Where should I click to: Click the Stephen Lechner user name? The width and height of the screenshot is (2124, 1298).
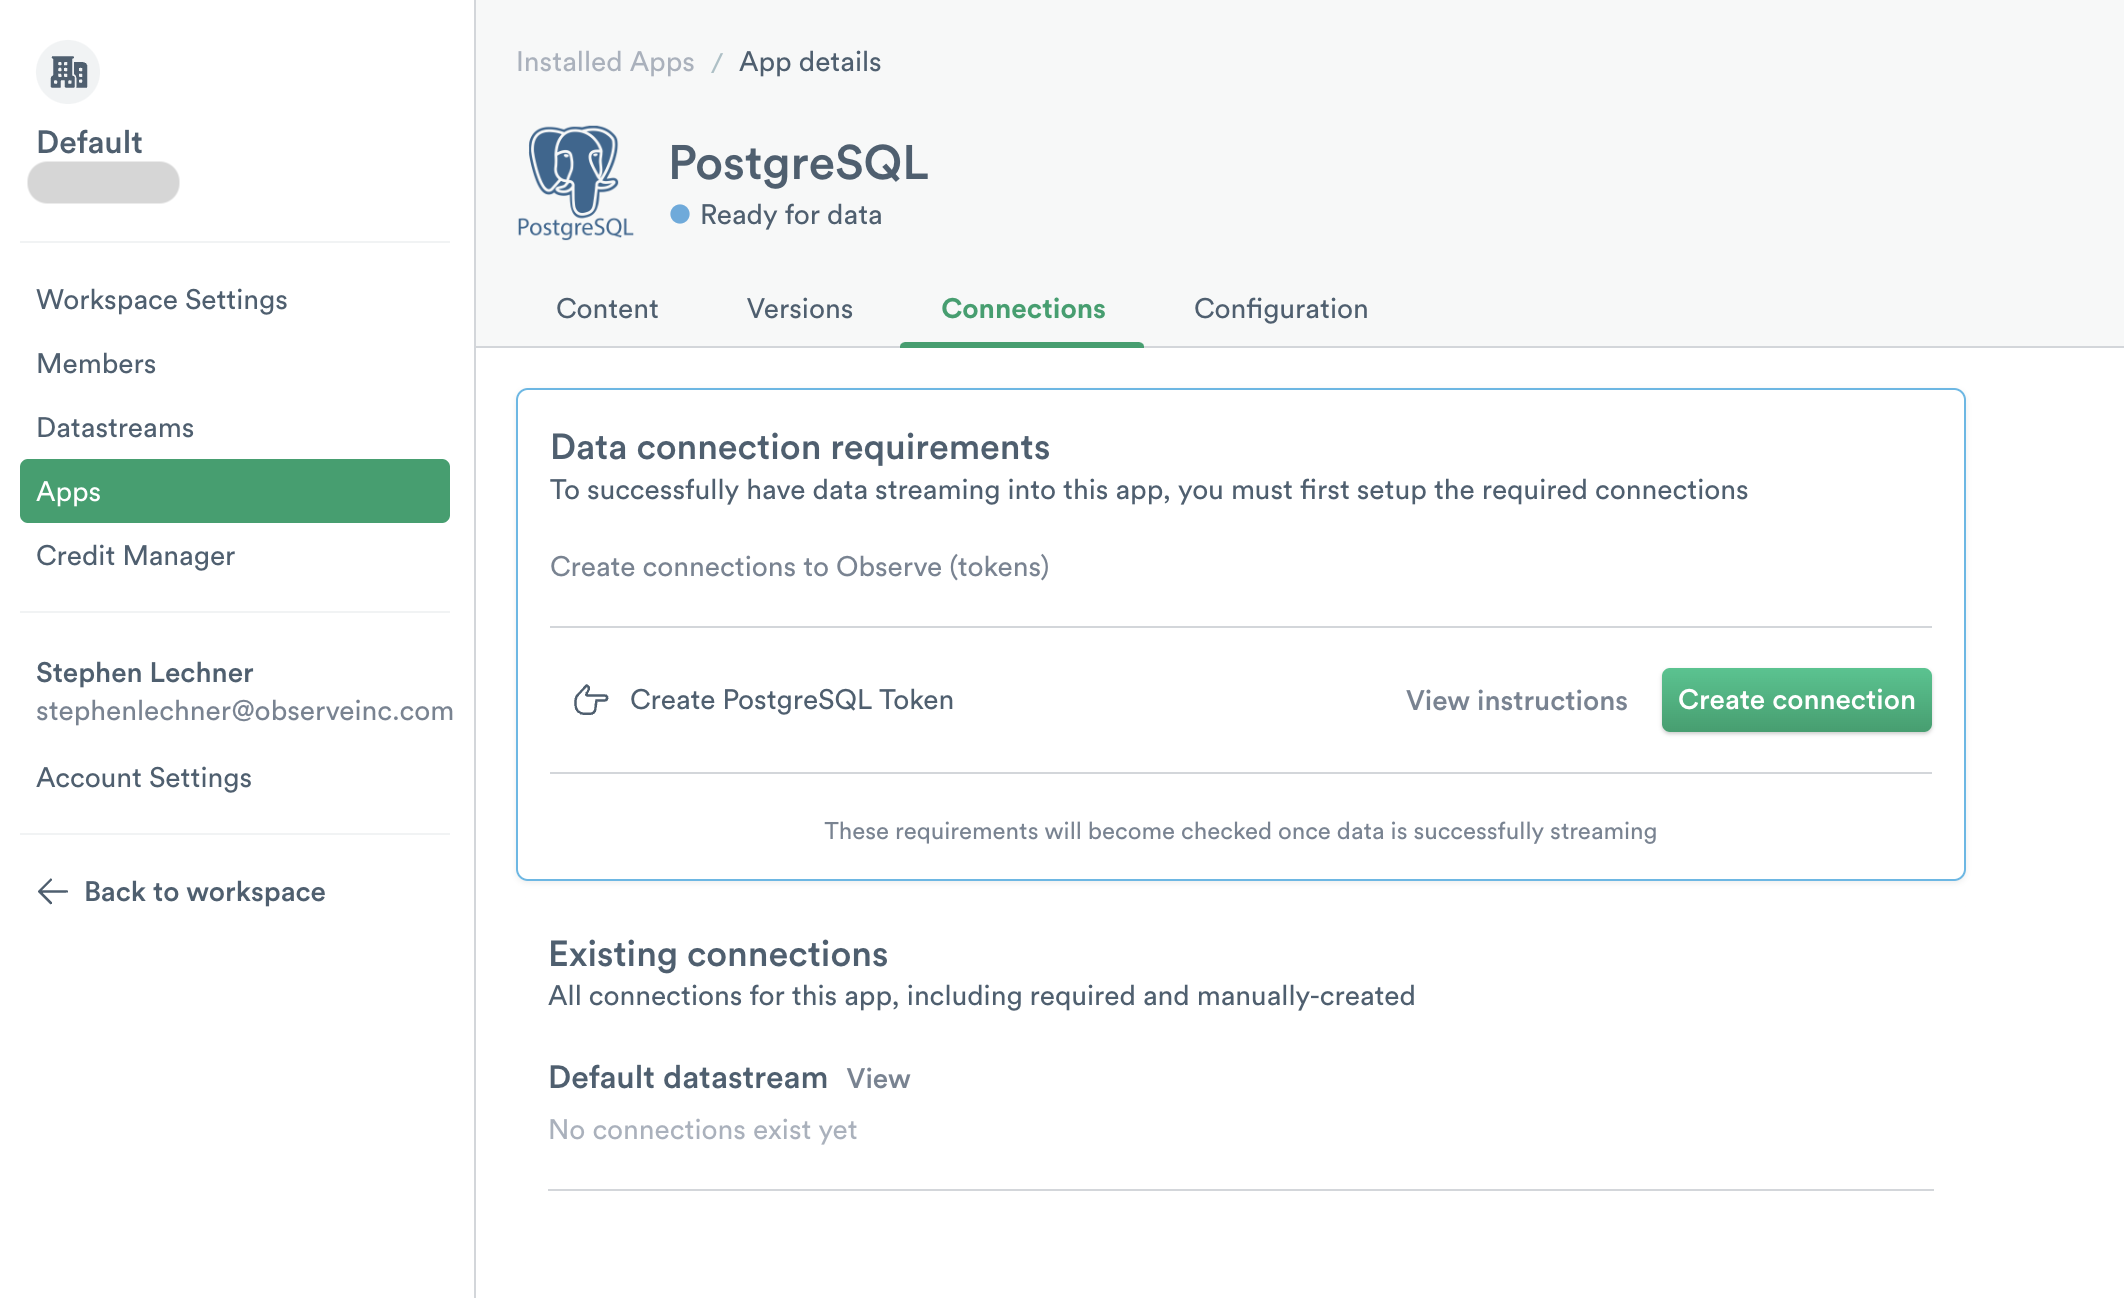tap(145, 672)
